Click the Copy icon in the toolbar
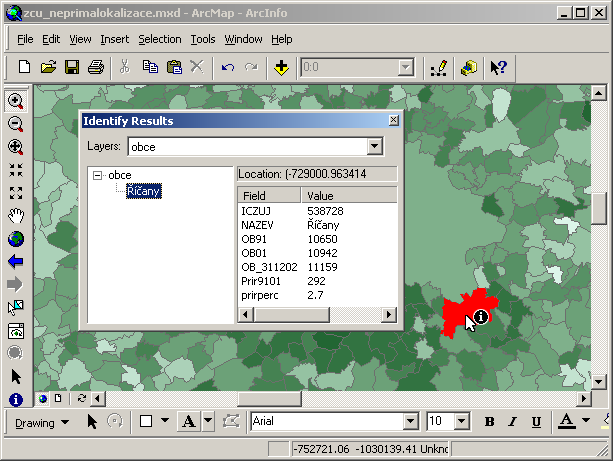 [150, 67]
